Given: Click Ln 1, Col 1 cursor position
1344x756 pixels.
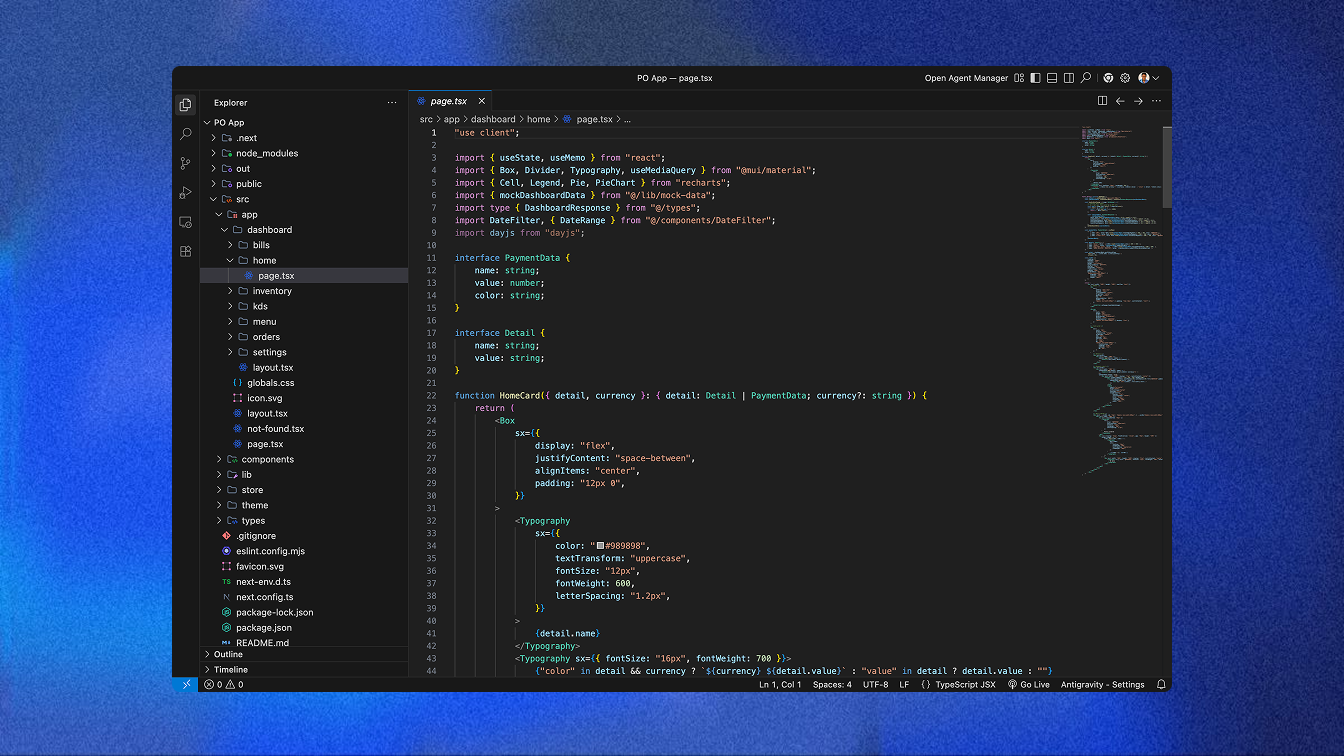Looking at the screenshot, I should click(780, 685).
